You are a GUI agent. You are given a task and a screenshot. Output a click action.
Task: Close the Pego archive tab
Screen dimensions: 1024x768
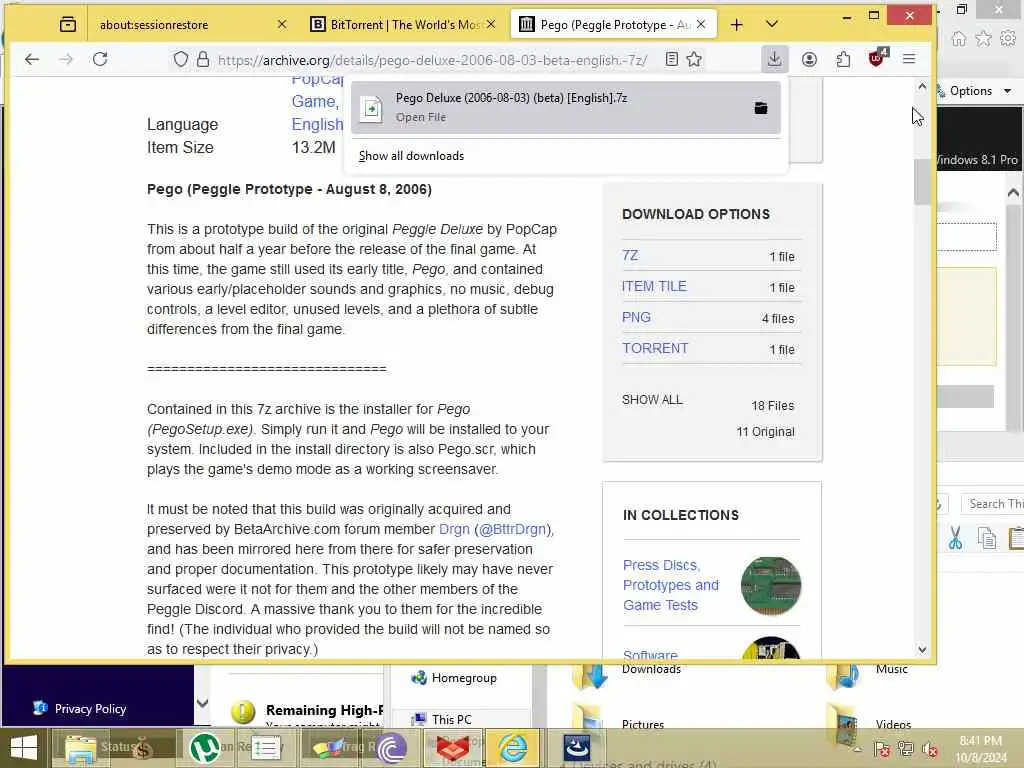[x=701, y=25]
